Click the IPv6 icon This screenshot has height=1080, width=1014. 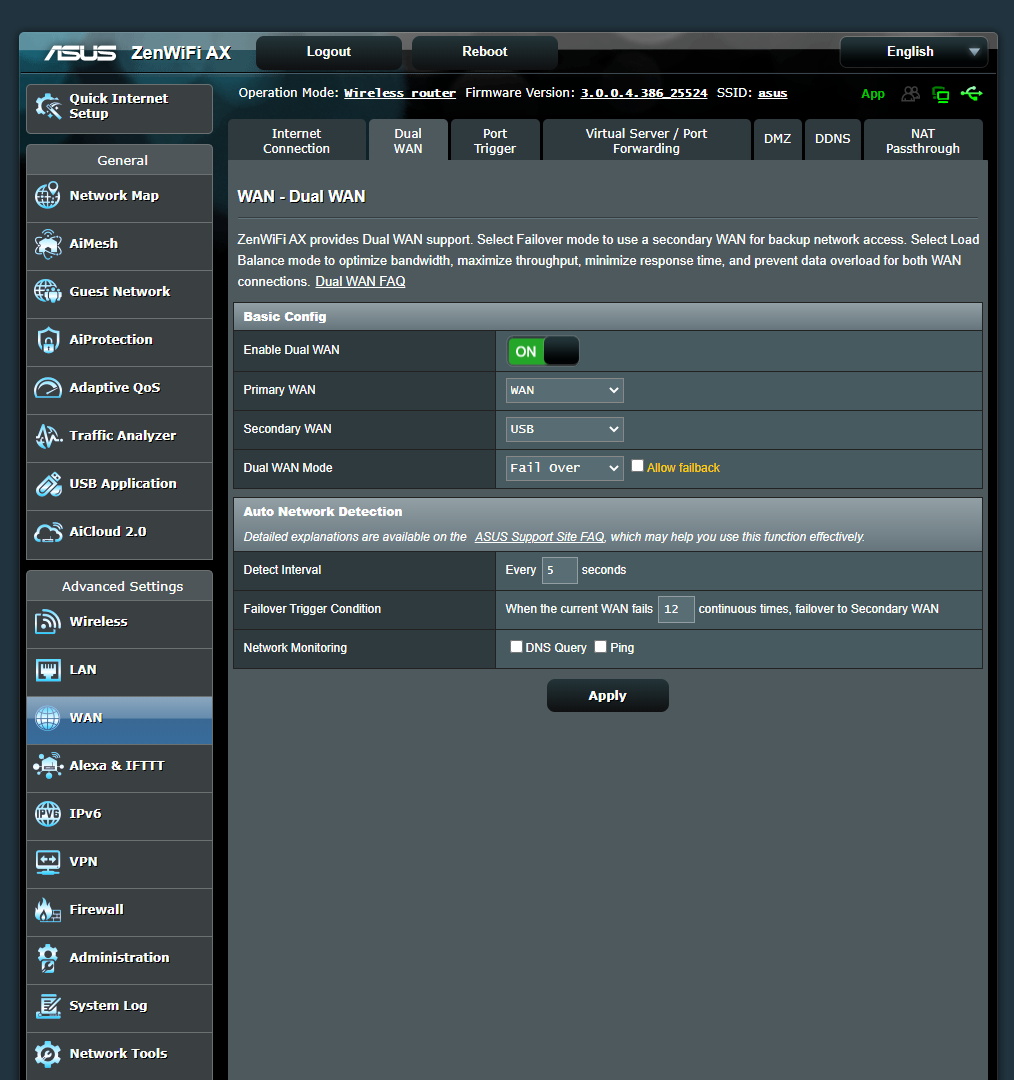pos(48,813)
